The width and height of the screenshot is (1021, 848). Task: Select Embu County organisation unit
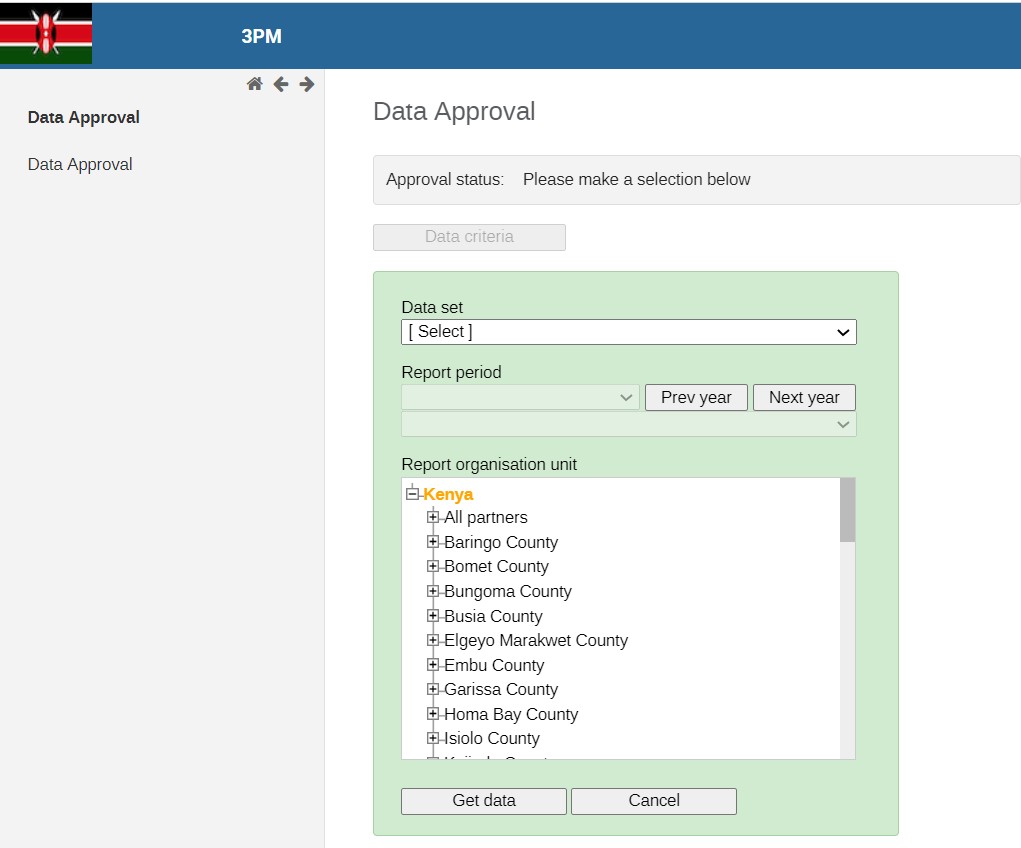(x=494, y=666)
